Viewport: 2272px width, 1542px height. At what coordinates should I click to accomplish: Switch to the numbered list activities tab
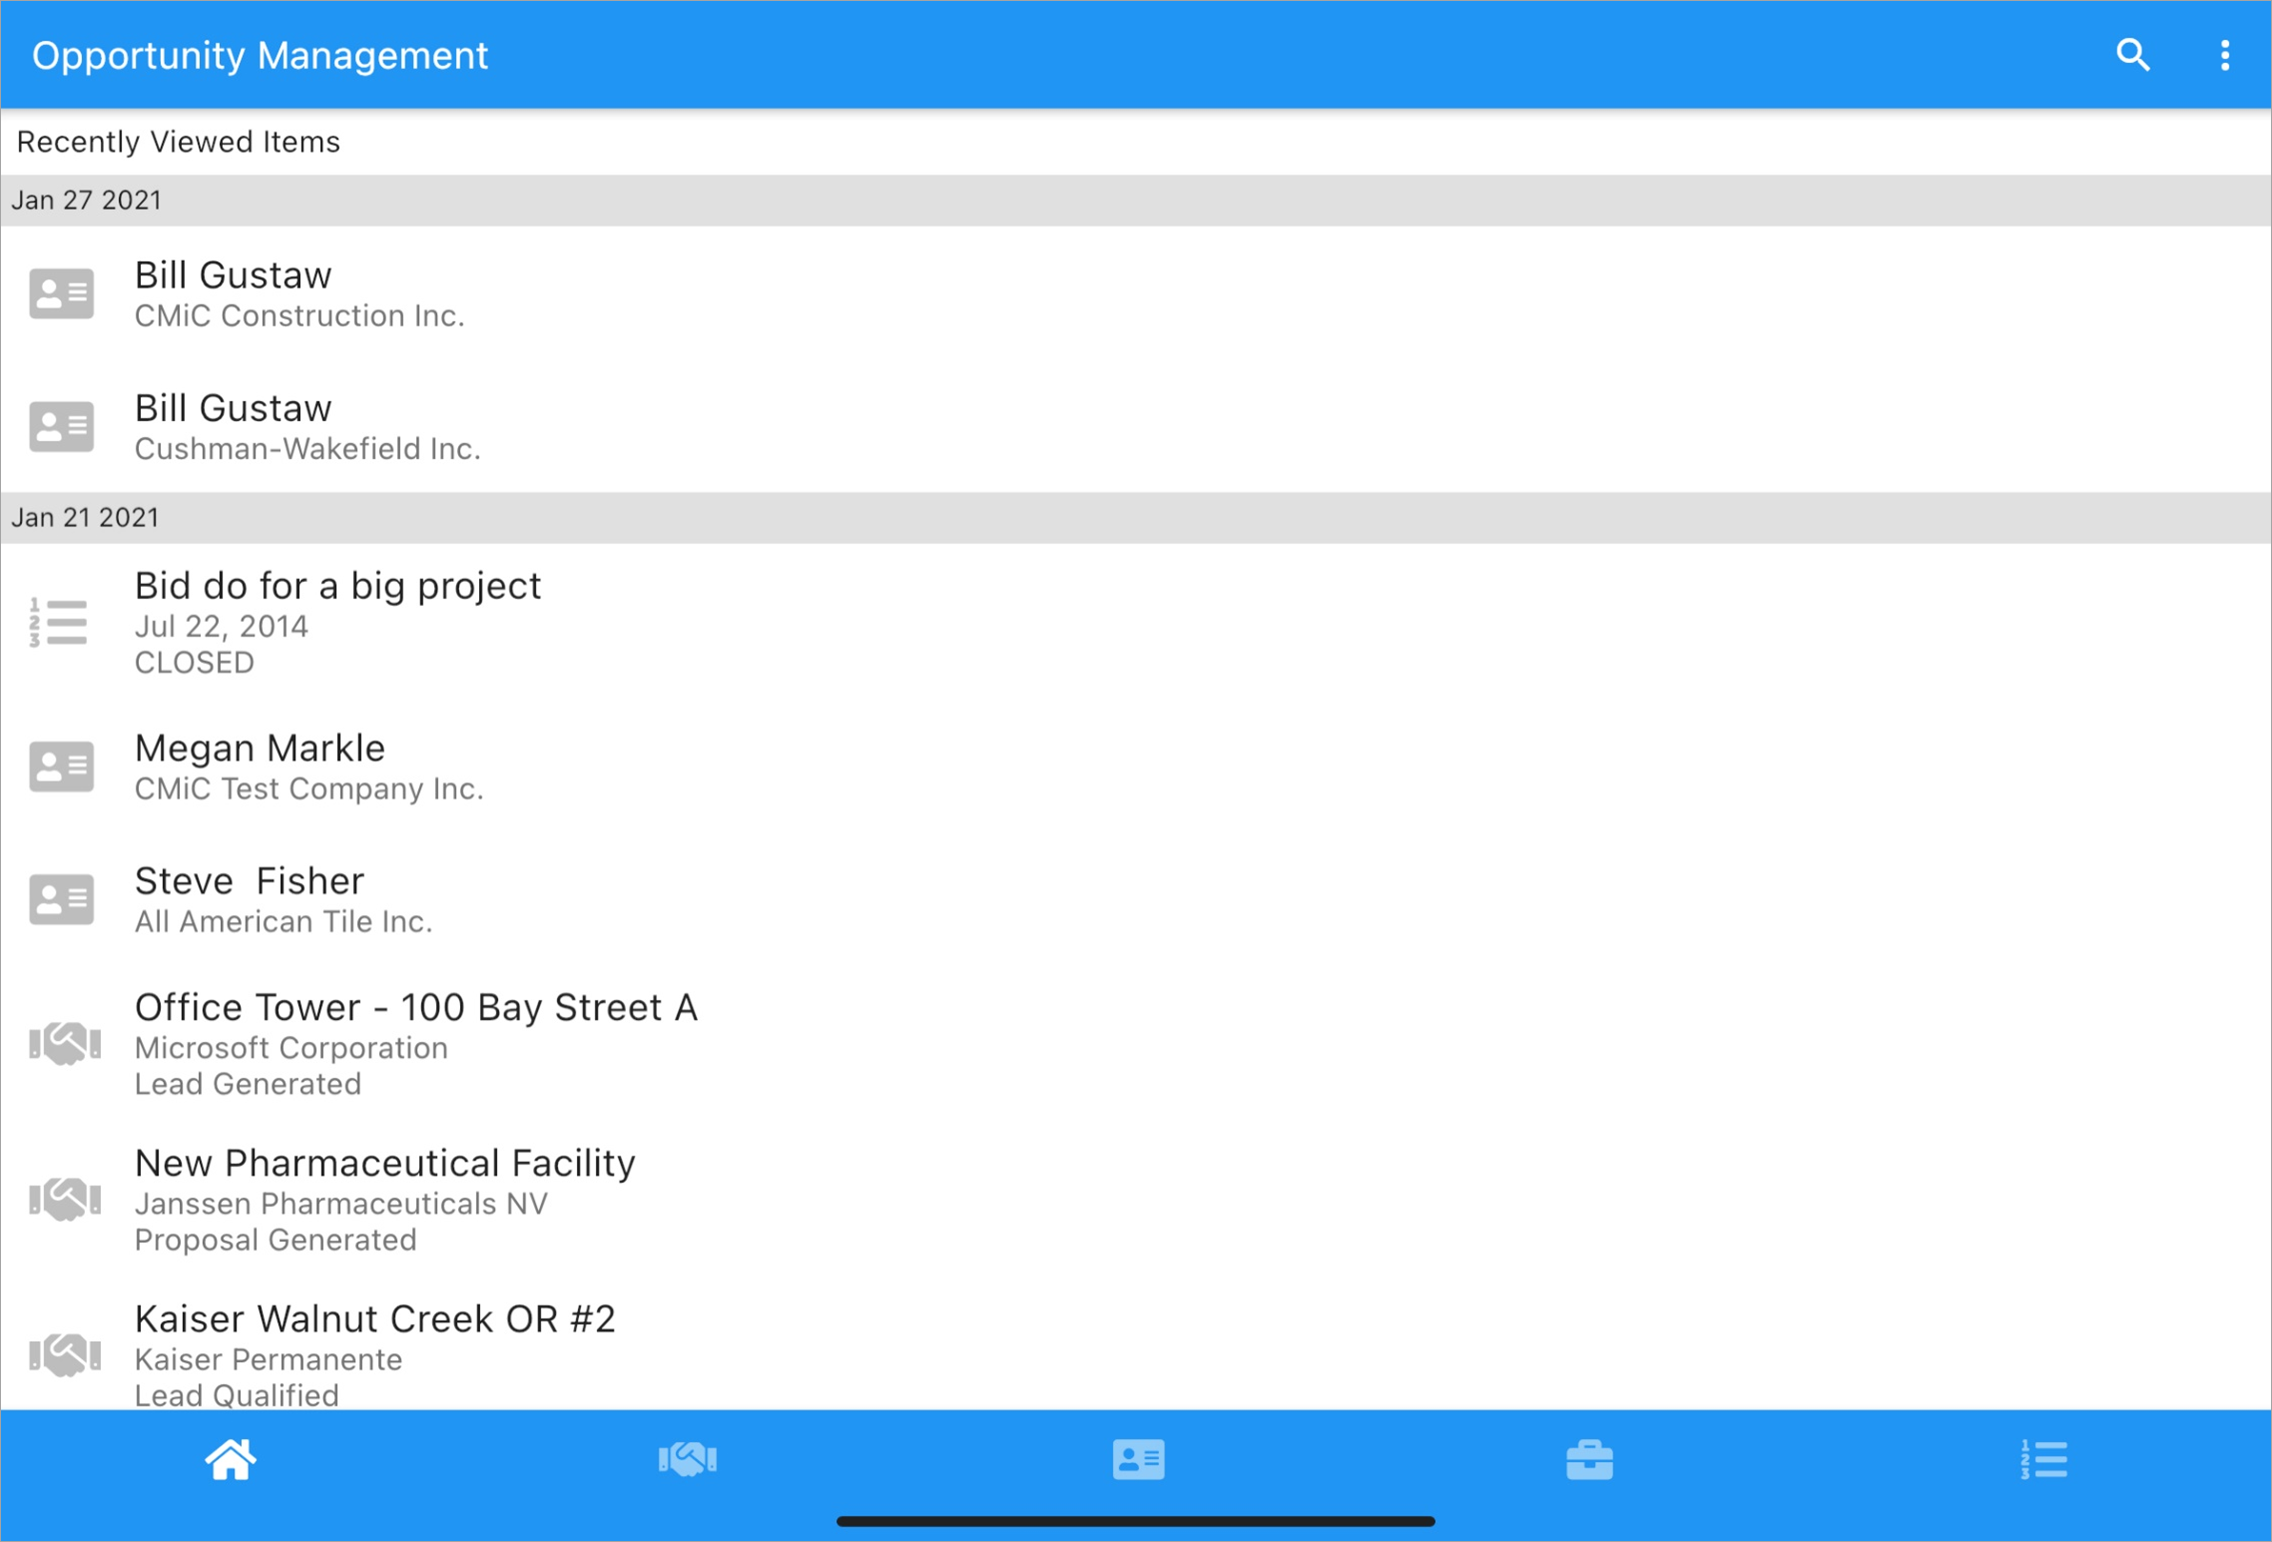[2043, 1459]
